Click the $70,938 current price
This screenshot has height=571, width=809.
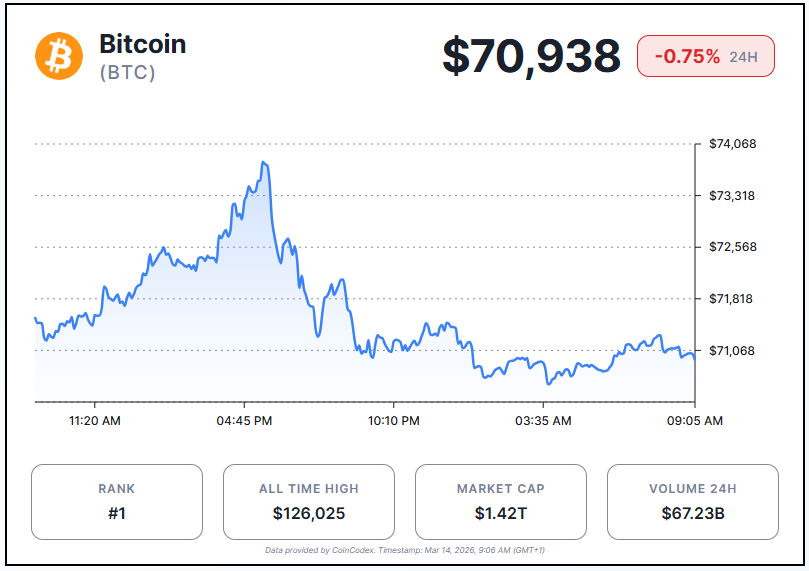(x=531, y=56)
